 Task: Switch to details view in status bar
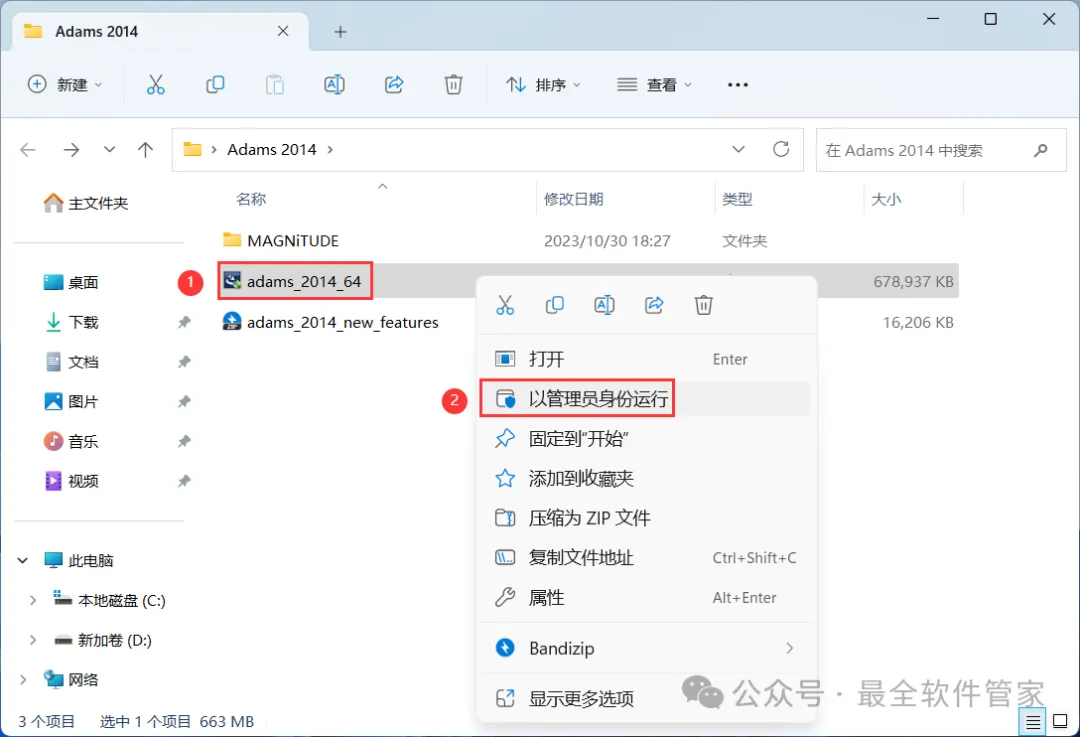click(x=1033, y=722)
